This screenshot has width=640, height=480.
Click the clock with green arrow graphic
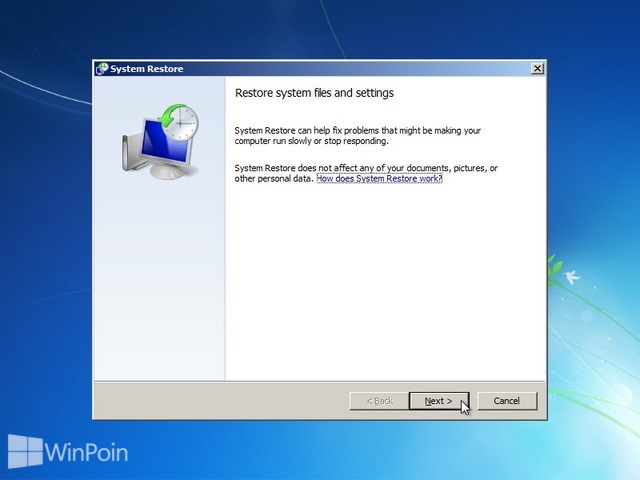point(179,122)
